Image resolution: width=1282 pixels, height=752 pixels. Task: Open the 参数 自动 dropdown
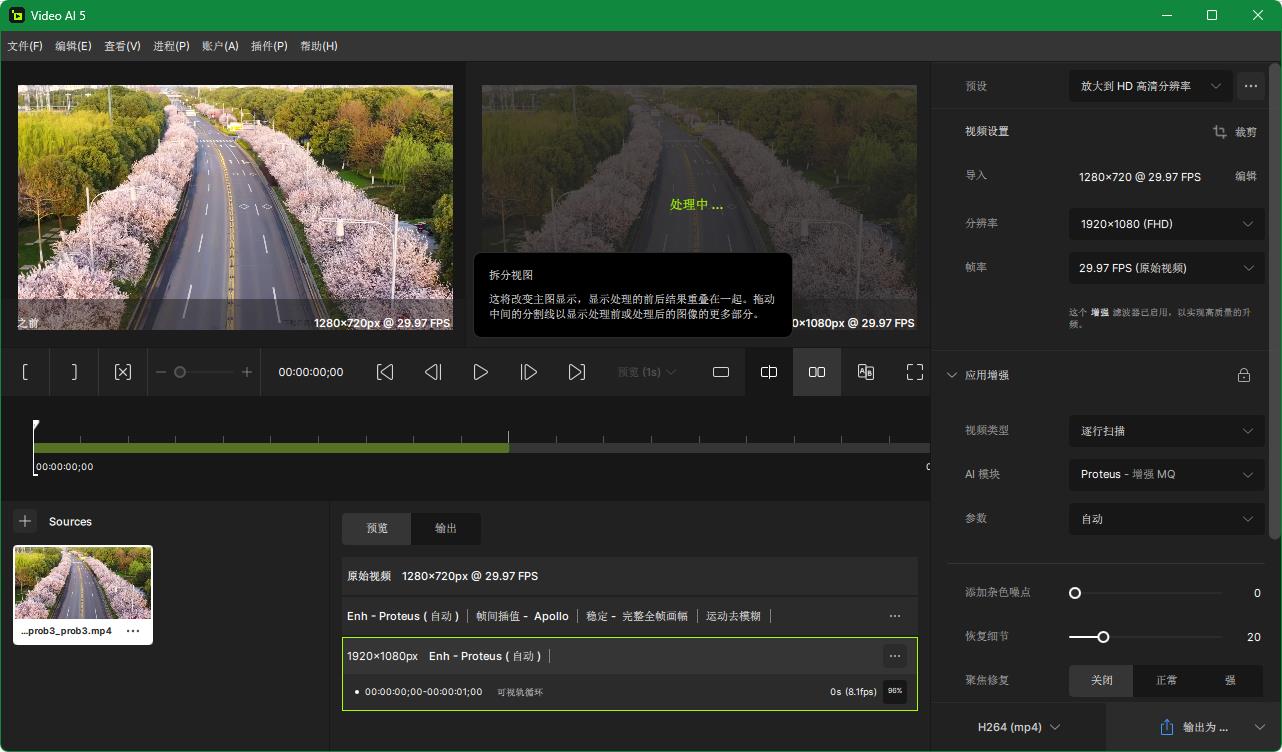click(1166, 519)
